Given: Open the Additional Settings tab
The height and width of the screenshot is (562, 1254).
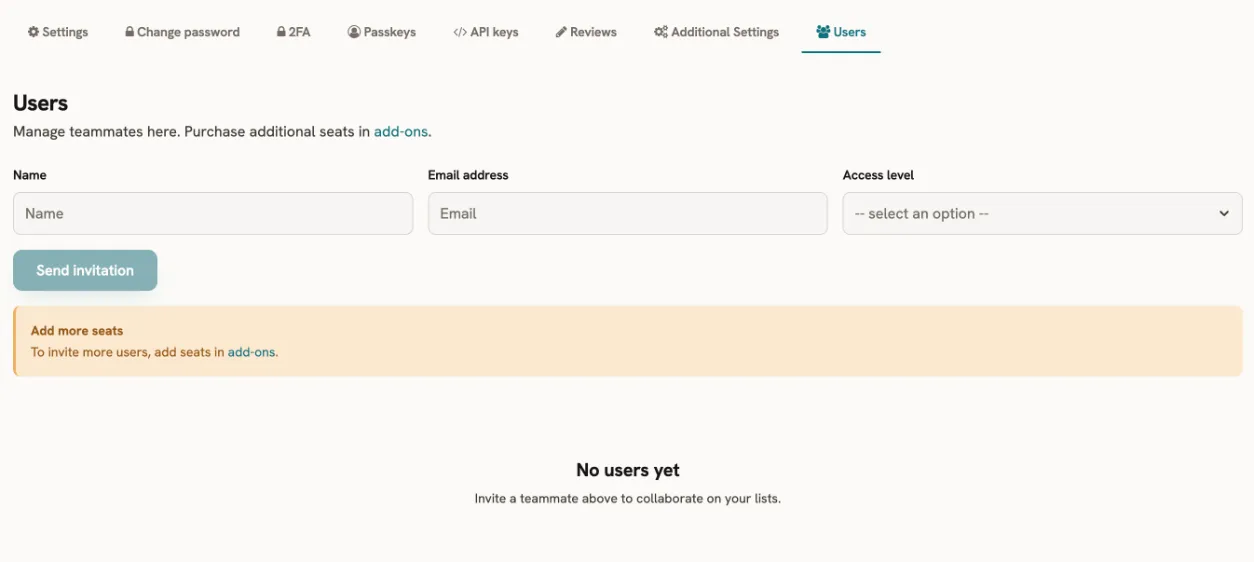Looking at the screenshot, I should click(725, 32).
